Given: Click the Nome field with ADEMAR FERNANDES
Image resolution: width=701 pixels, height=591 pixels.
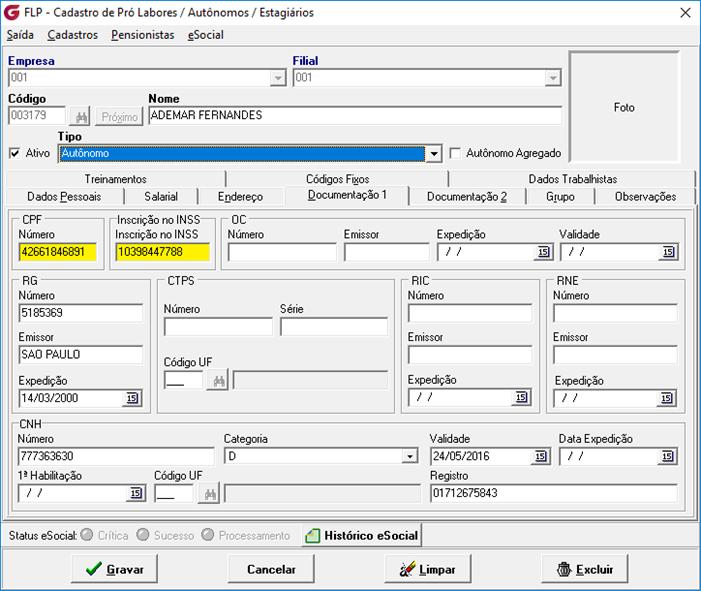Looking at the screenshot, I should point(355,115).
